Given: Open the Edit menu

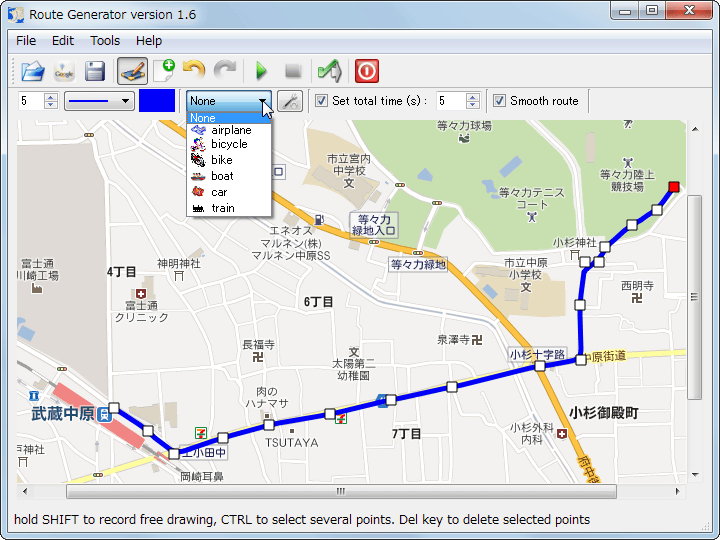Looking at the screenshot, I should coord(62,41).
